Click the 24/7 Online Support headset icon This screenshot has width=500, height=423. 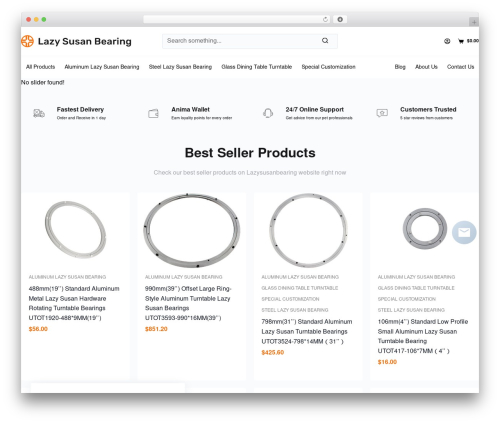[268, 113]
